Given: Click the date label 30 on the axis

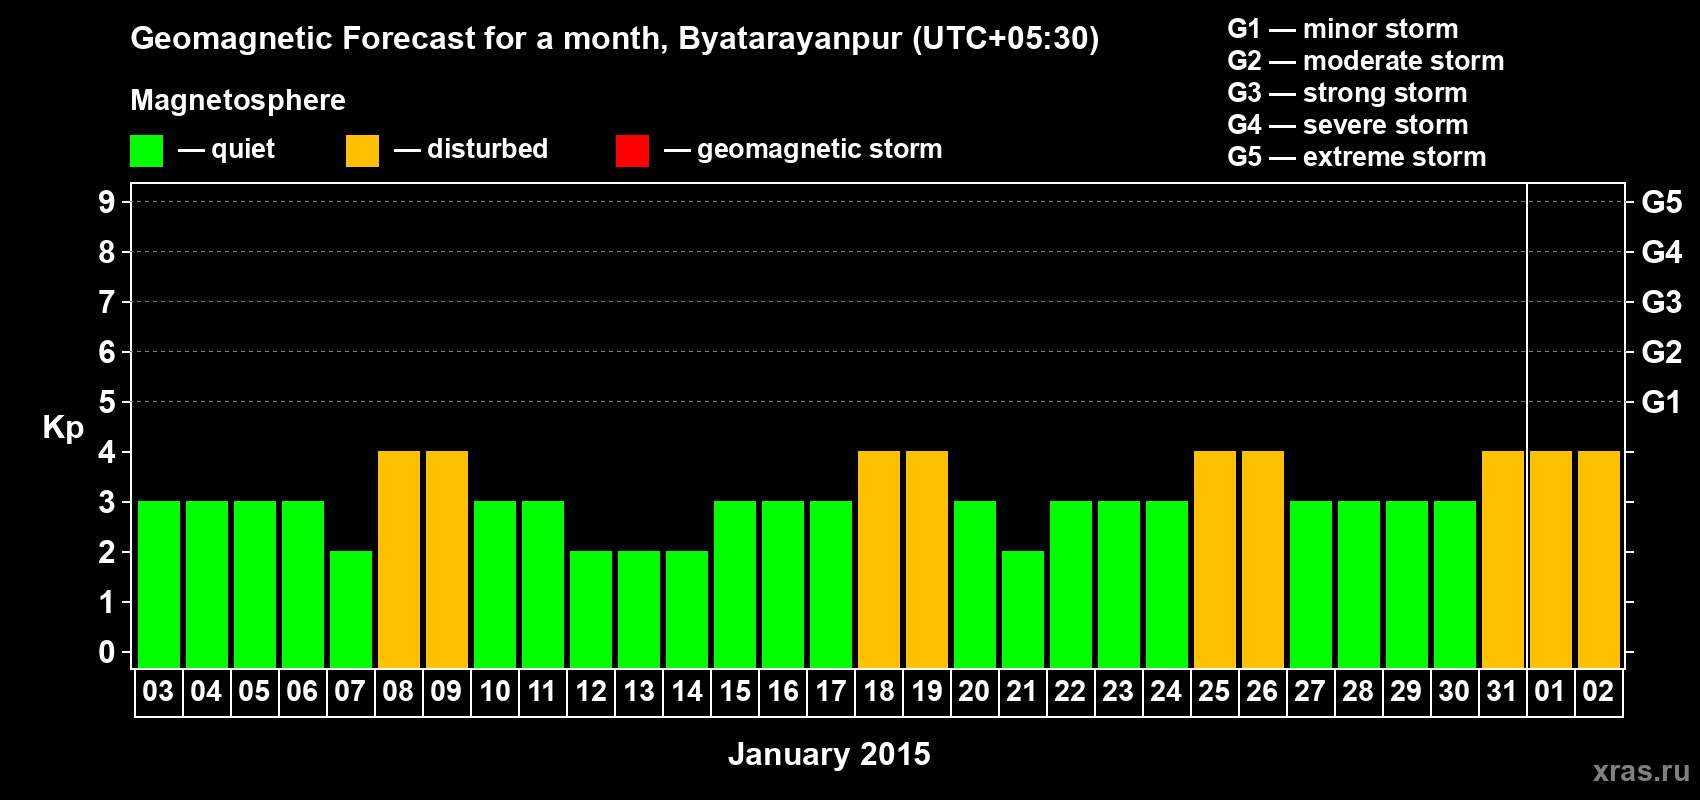Looking at the screenshot, I should [1454, 691].
